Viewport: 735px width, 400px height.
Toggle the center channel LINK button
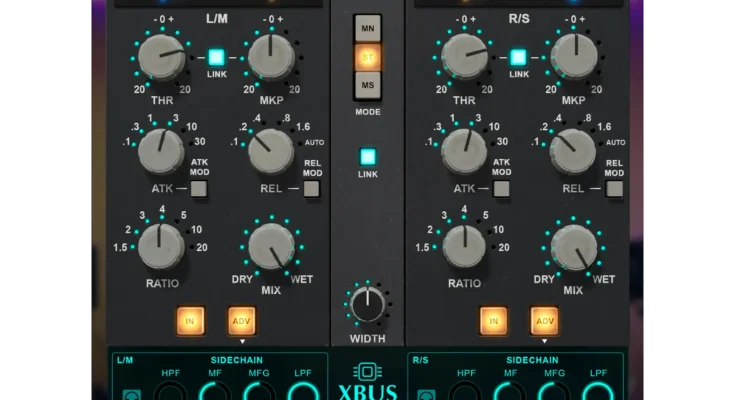(368, 157)
